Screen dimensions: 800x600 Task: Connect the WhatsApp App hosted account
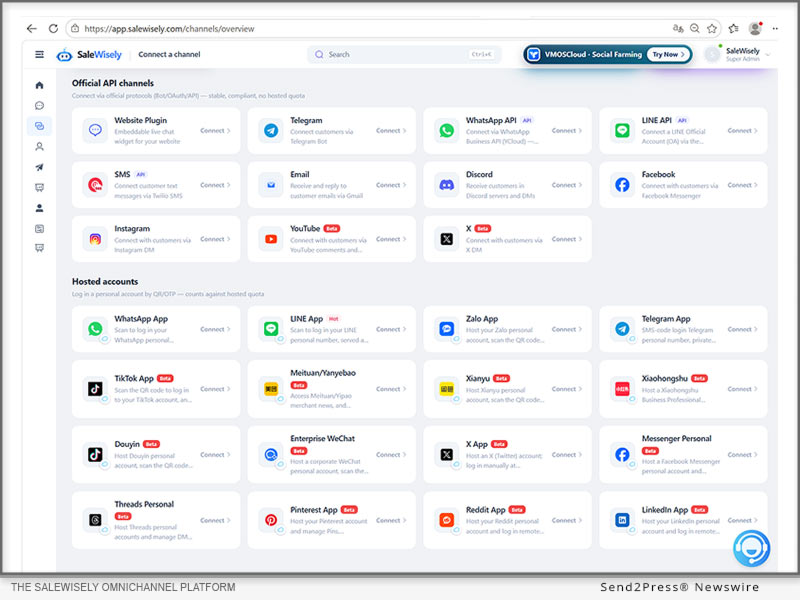(215, 329)
